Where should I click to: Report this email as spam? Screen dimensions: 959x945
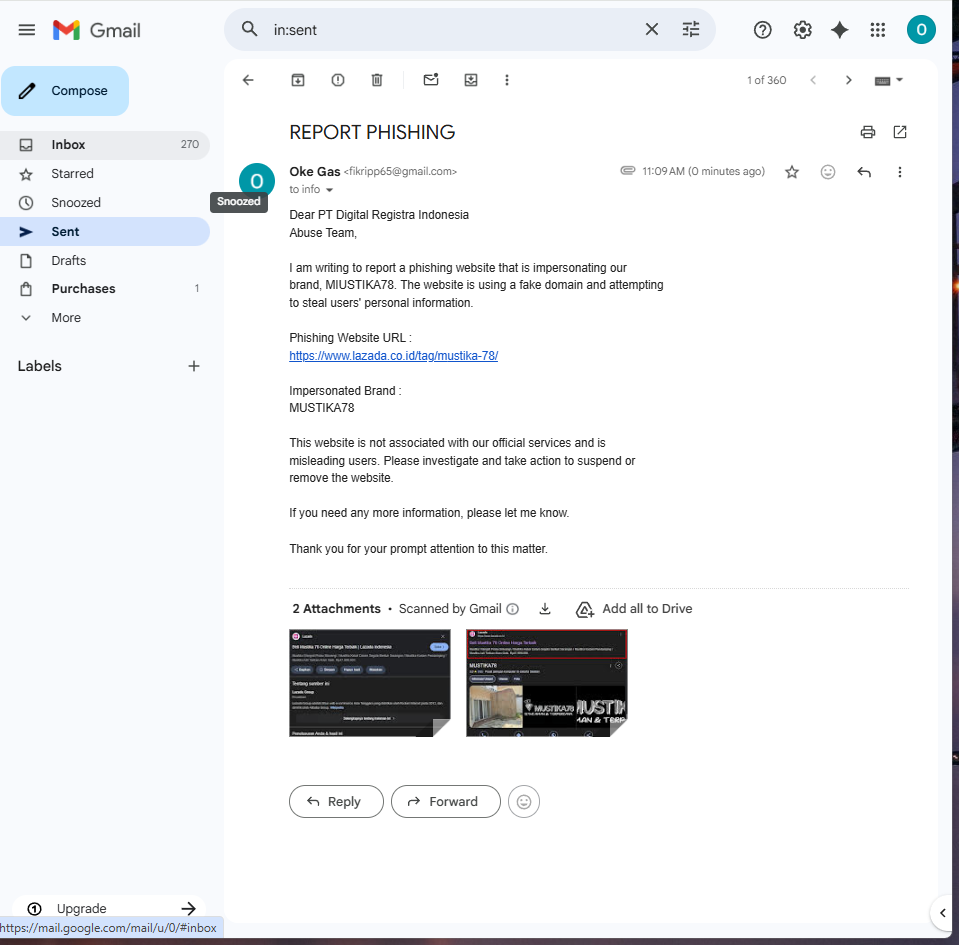tap(338, 80)
